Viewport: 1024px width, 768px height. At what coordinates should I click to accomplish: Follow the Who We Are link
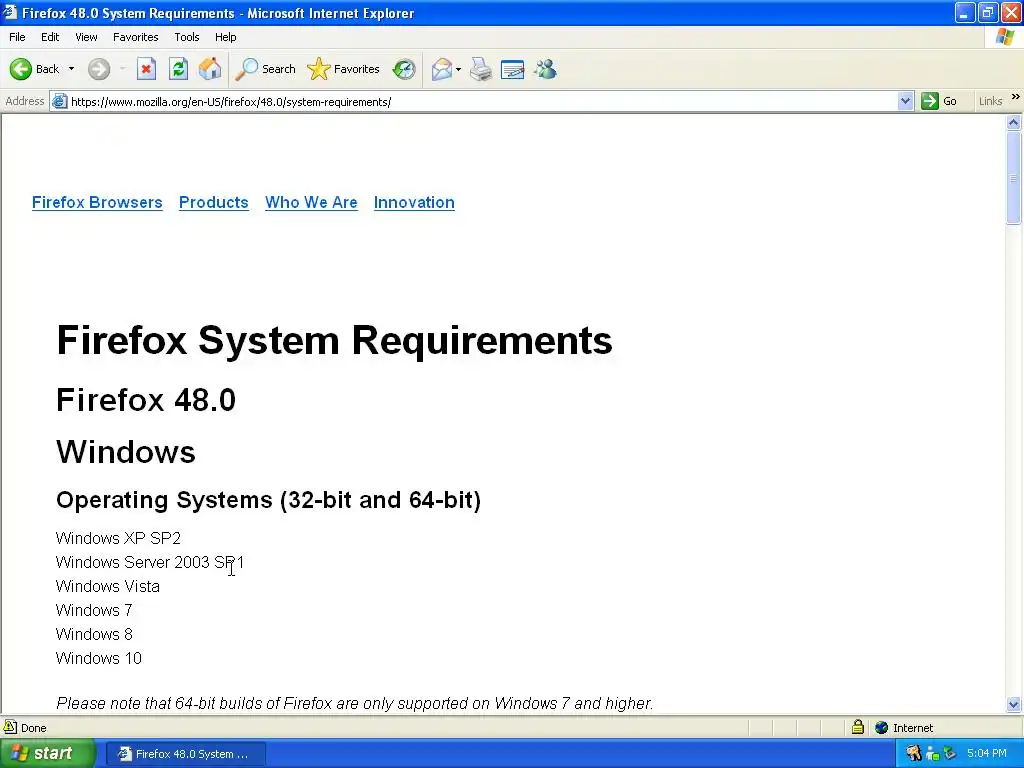(x=311, y=202)
